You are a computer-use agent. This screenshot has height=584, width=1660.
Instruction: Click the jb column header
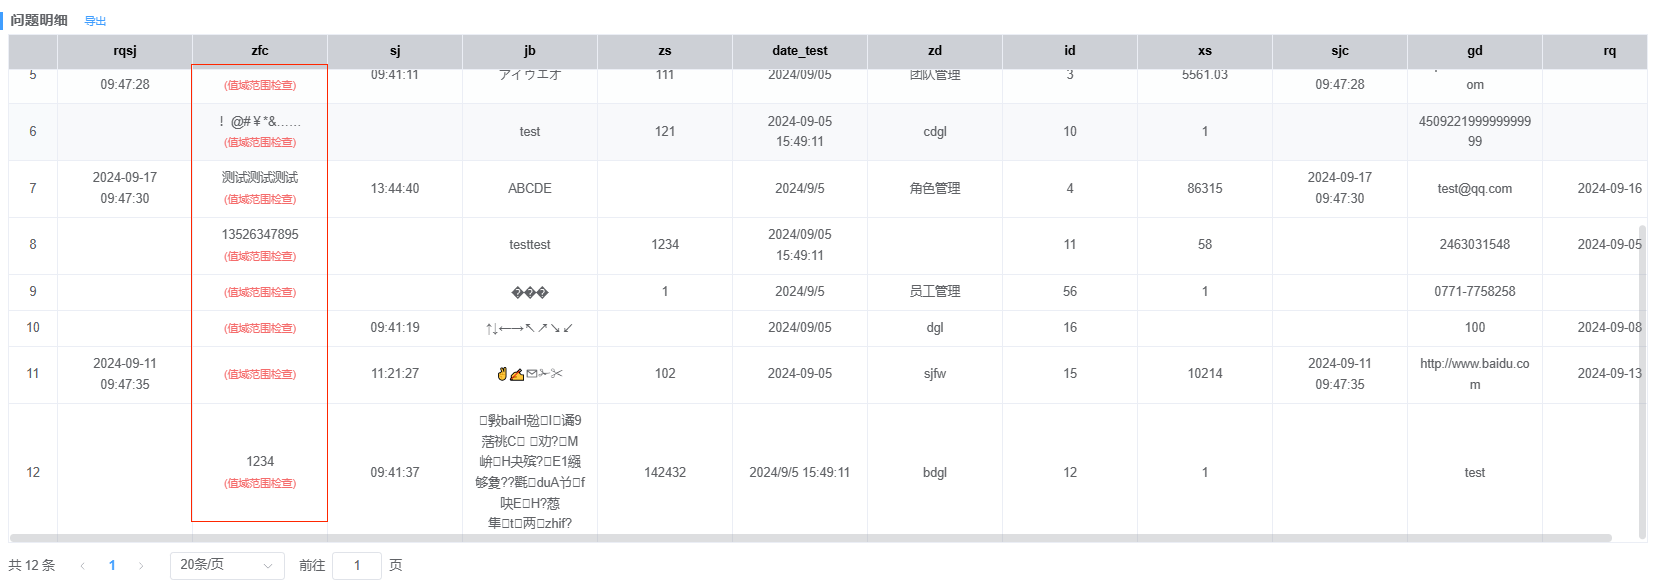(530, 51)
